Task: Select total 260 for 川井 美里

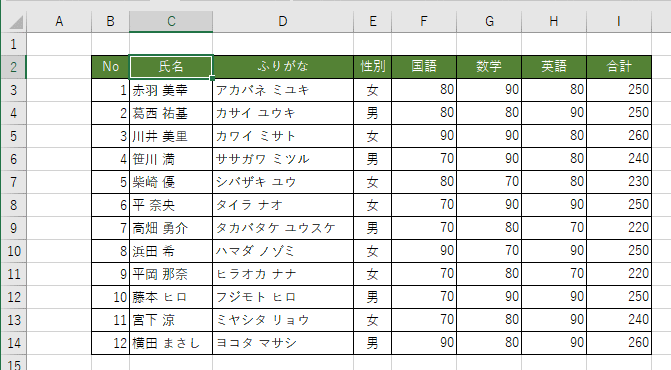Action: pos(619,136)
